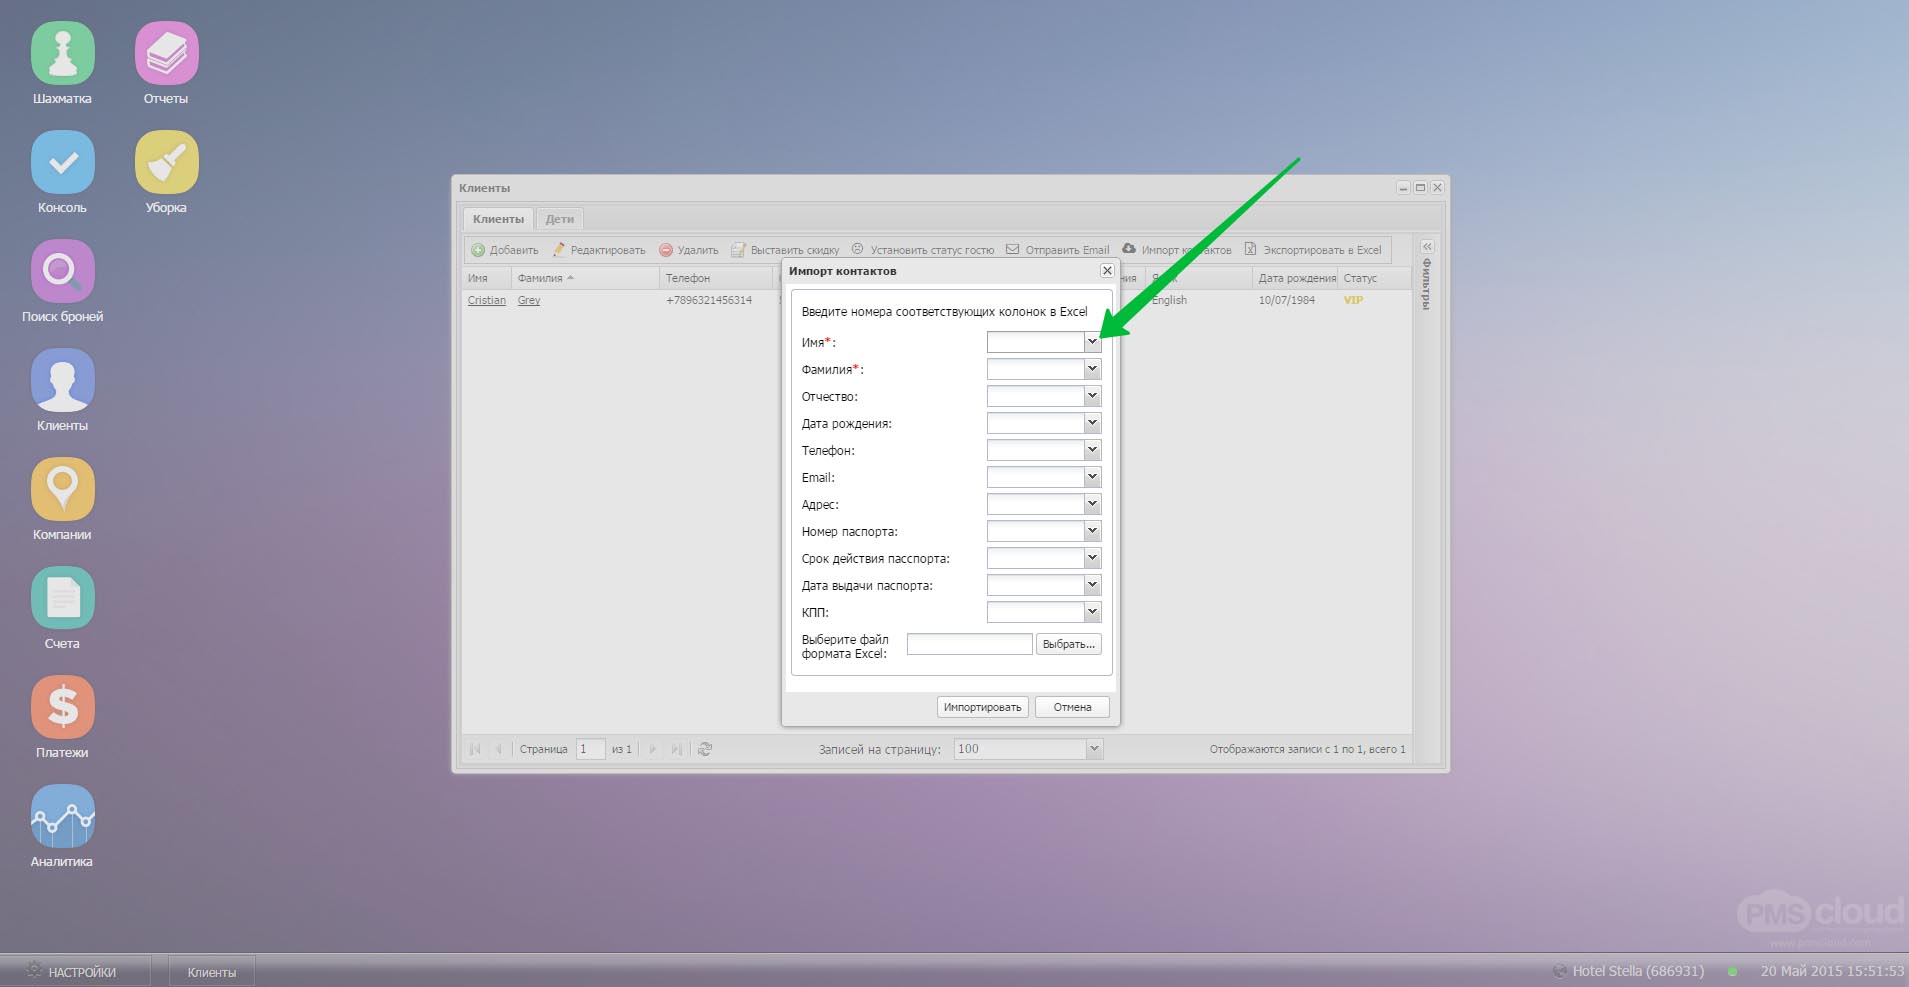Open the Отчеты desktop icon
Screen dimensions: 1909x987
166,53
